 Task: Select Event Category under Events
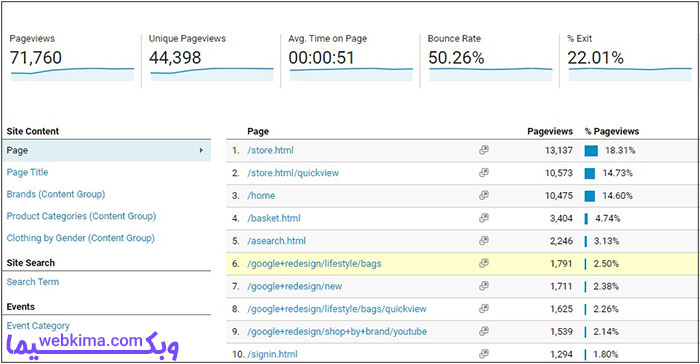(38, 326)
